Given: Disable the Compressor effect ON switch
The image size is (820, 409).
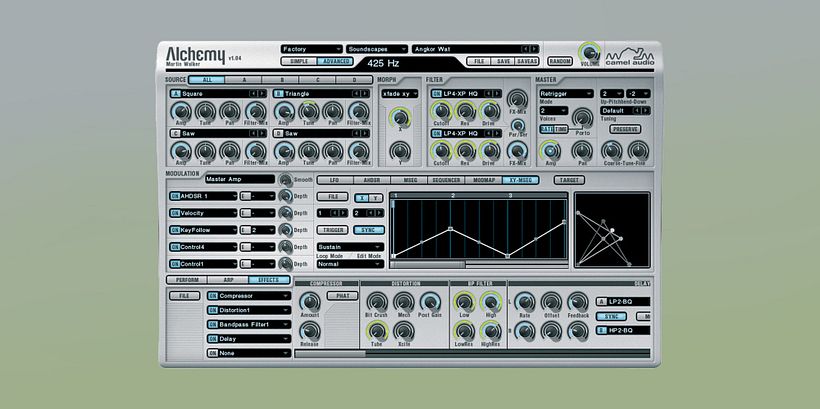Looking at the screenshot, I should point(213,296).
